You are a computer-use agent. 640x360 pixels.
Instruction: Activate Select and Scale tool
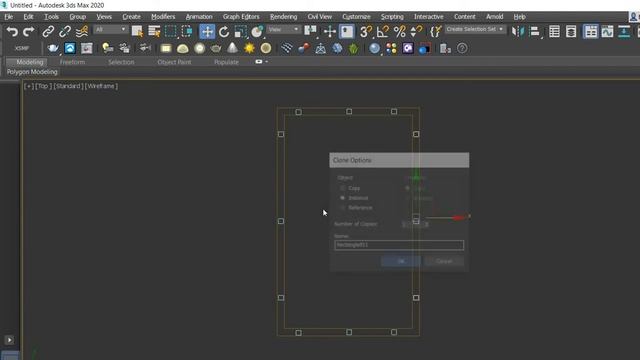(240, 31)
